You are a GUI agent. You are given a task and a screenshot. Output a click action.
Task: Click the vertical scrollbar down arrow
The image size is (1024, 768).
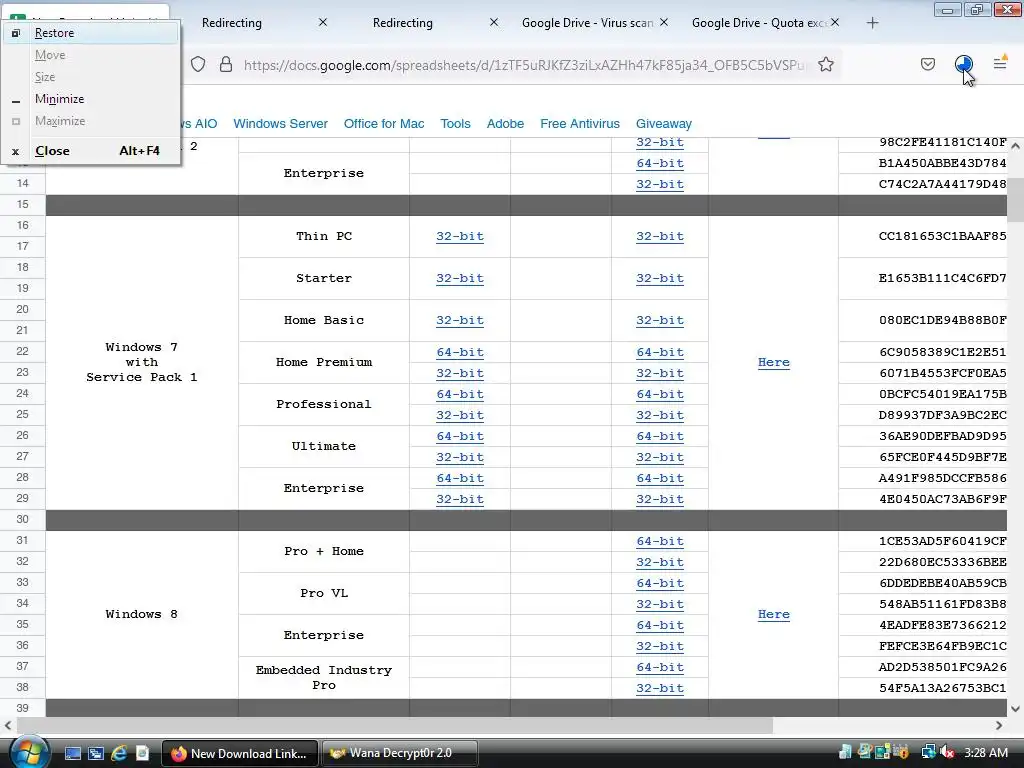(1015, 709)
